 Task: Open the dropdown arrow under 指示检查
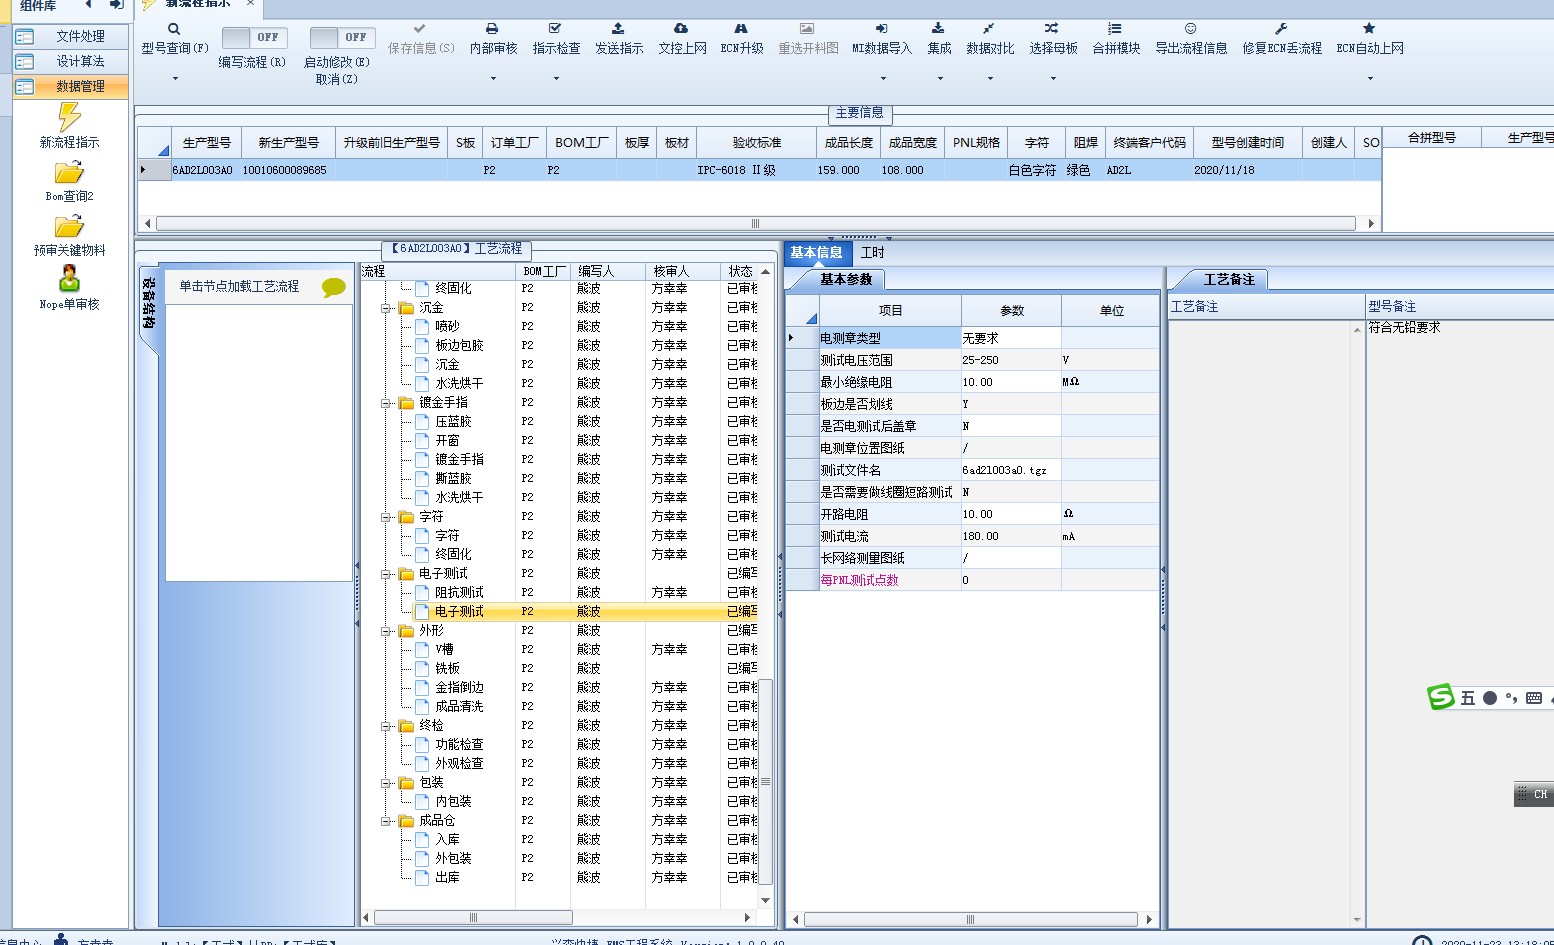(x=556, y=78)
